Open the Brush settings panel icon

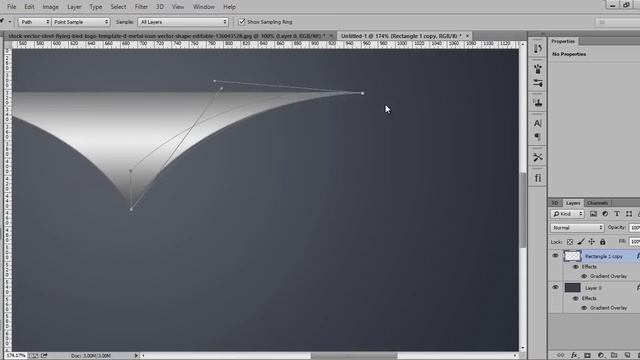point(538,83)
